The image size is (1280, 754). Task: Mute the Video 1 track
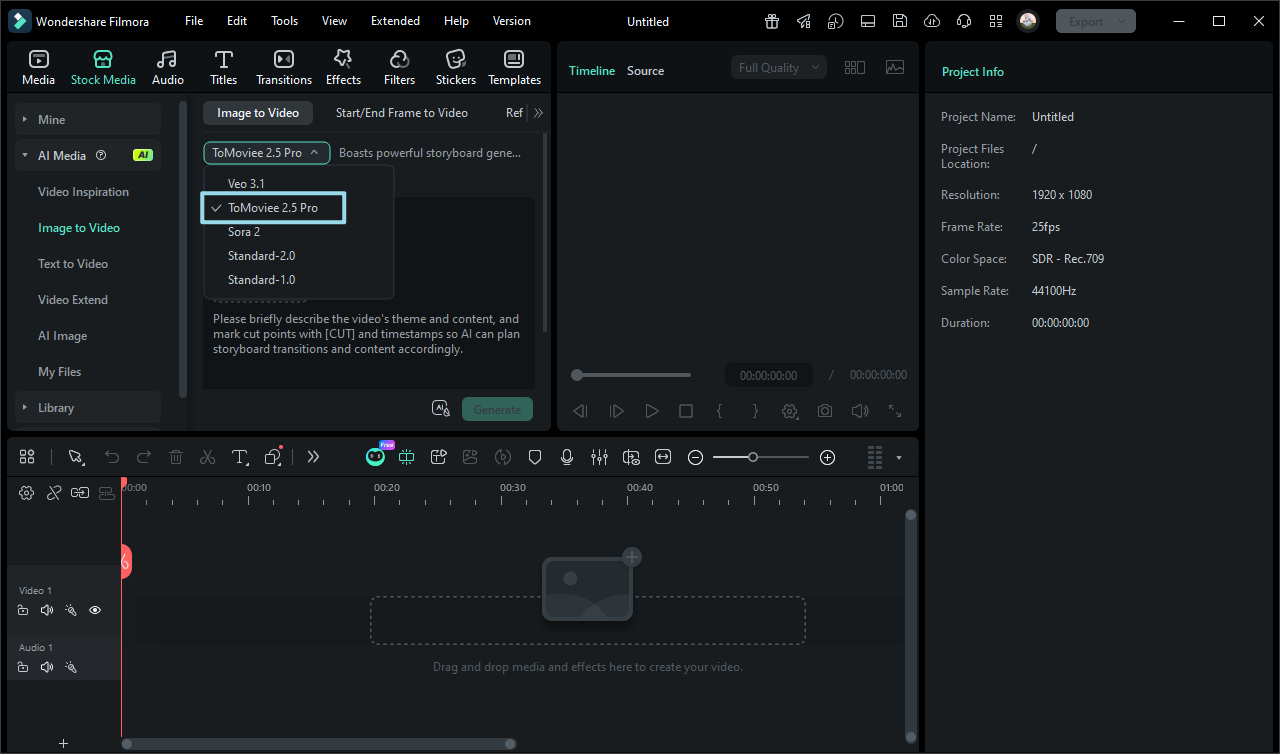[47, 610]
